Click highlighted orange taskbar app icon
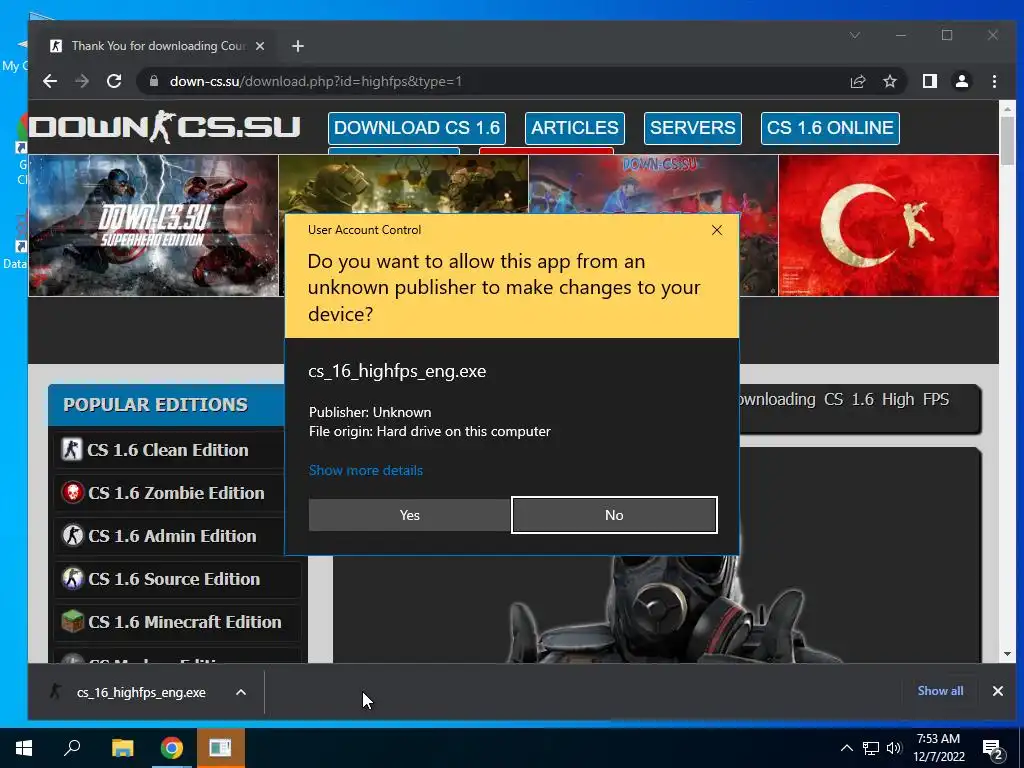Image resolution: width=1024 pixels, height=768 pixels. point(220,748)
